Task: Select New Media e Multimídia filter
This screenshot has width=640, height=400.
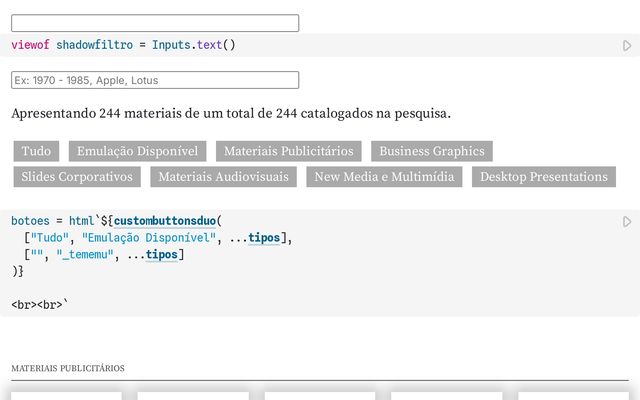Action: click(x=383, y=177)
